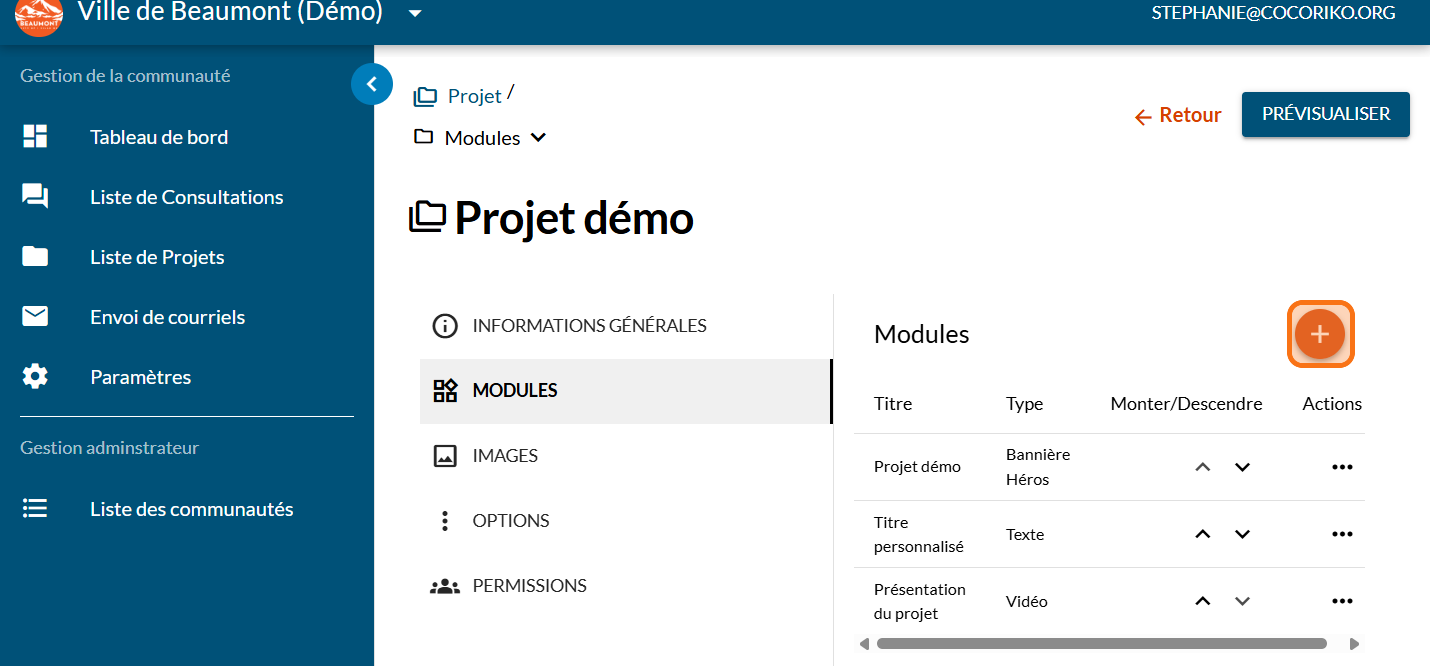The height and width of the screenshot is (666, 1430).
Task: Click the Retour link
Action: click(1178, 116)
